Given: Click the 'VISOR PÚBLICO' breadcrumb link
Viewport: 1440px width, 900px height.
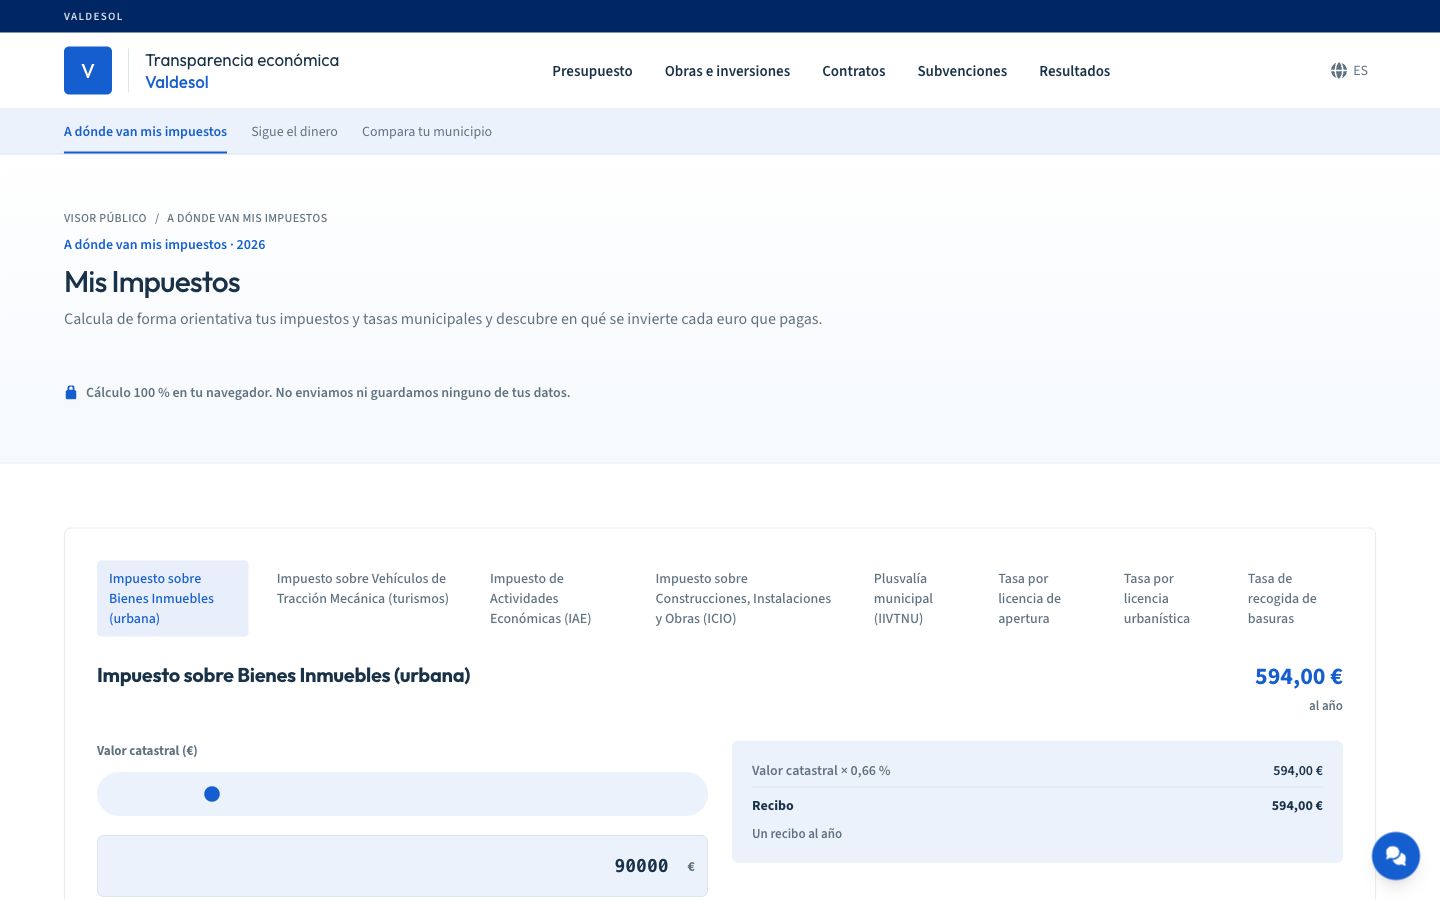Looking at the screenshot, I should tap(105, 218).
